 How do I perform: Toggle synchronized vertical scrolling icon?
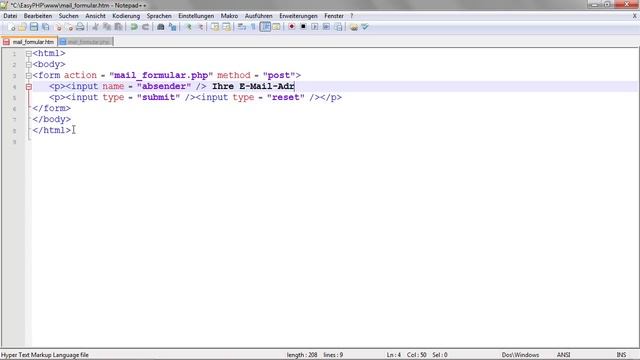[215, 27]
